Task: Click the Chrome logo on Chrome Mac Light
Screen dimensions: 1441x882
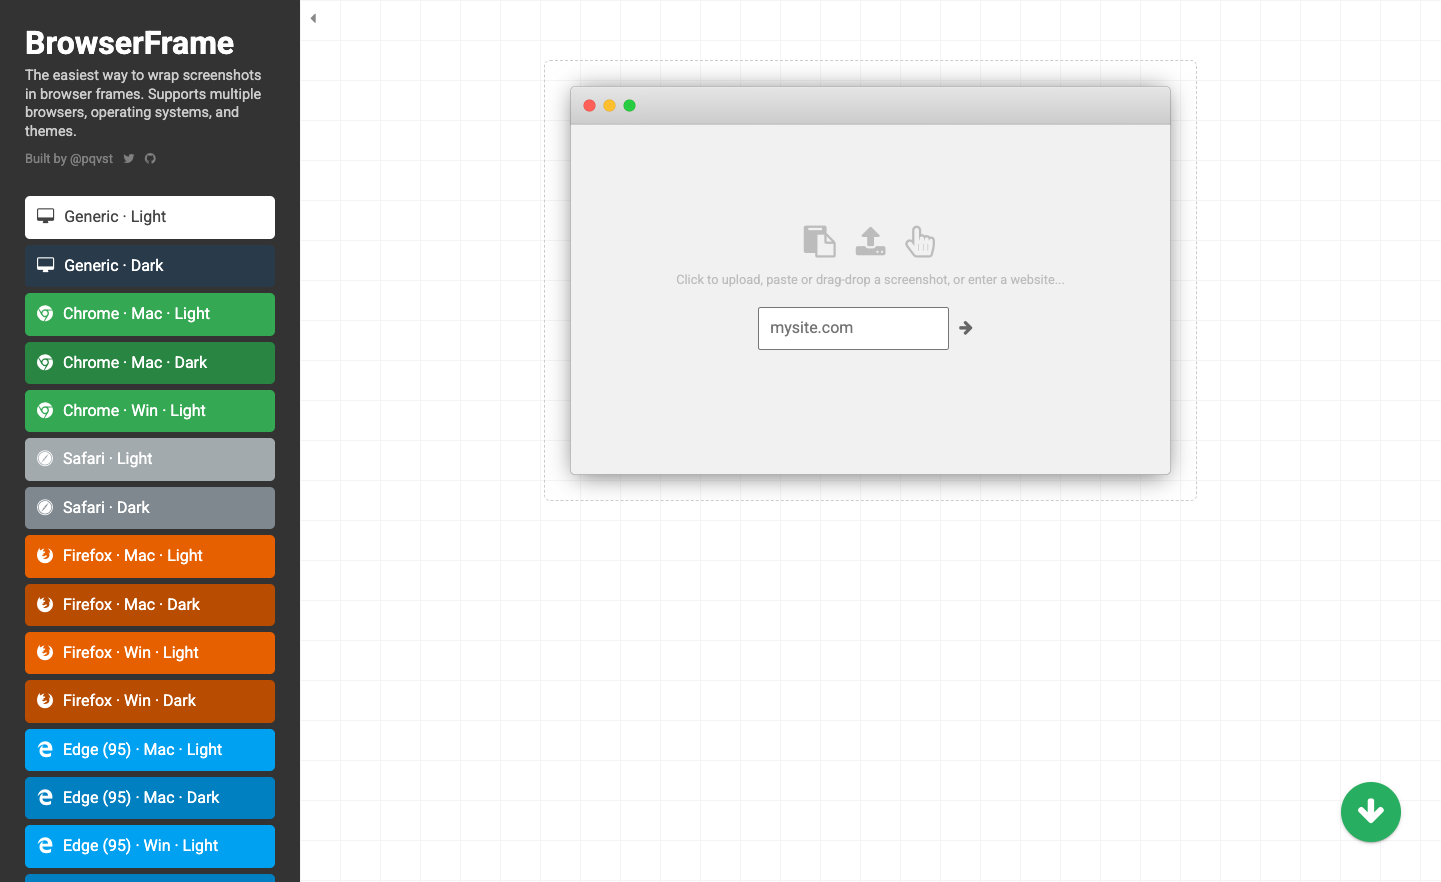Action: 45,313
